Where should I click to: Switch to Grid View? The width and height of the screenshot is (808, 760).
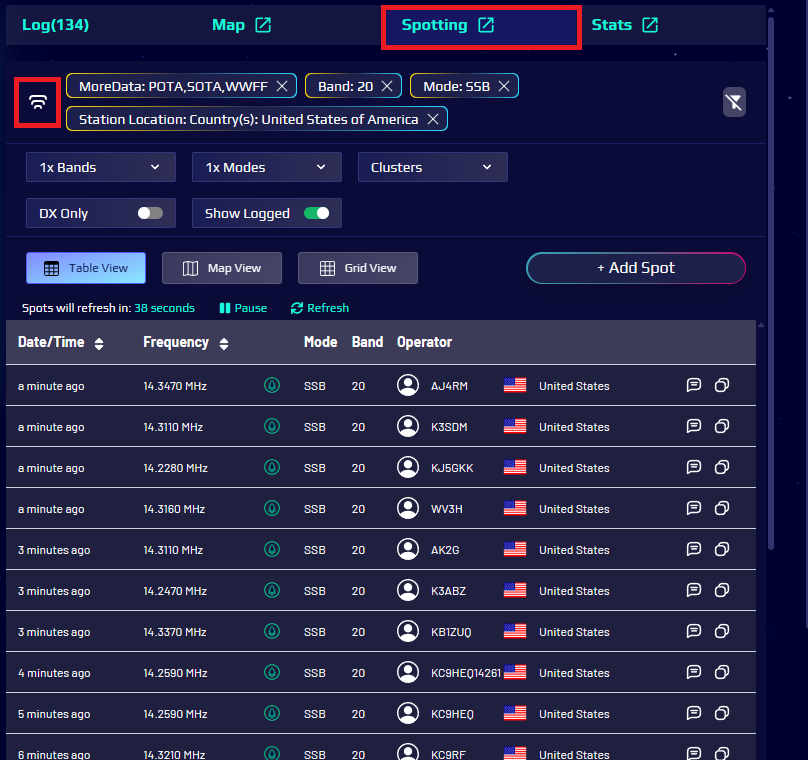point(358,268)
